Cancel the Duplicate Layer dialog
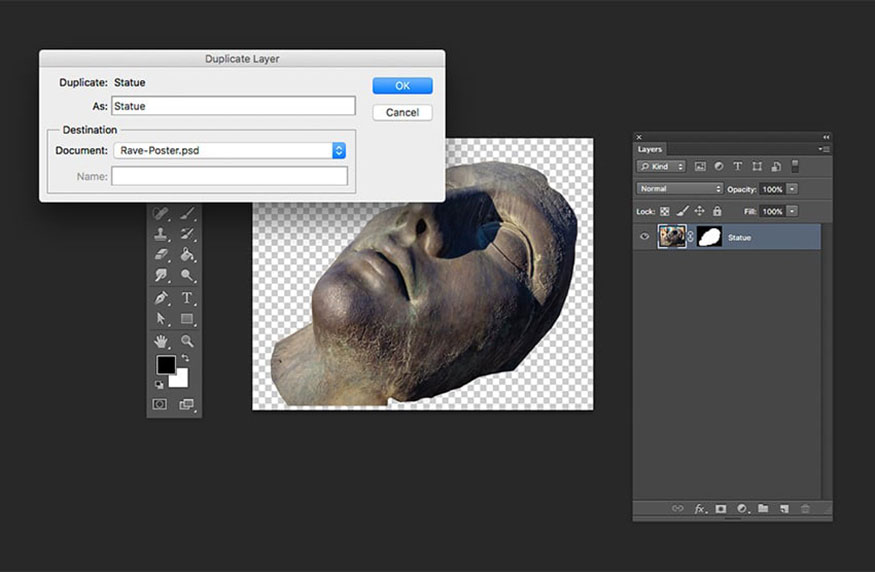The height and width of the screenshot is (572, 875). tap(402, 112)
